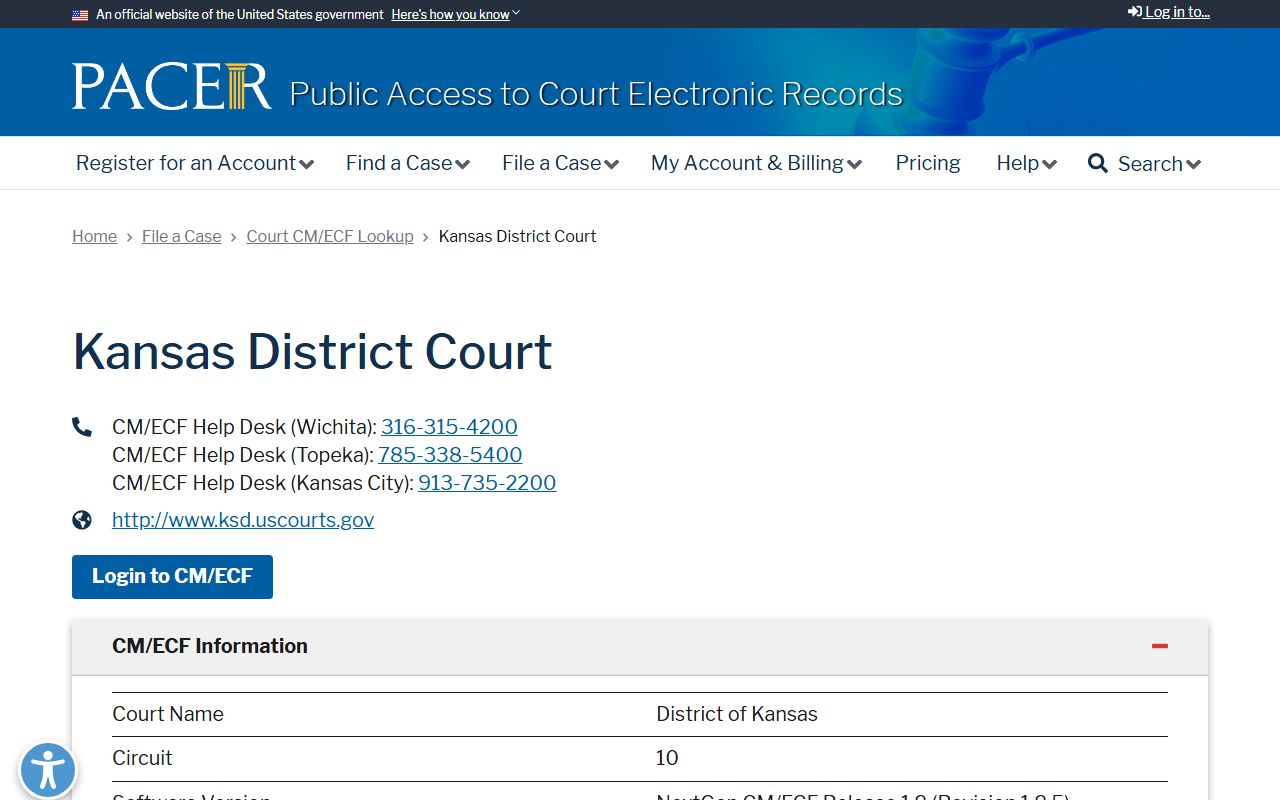This screenshot has width=1280, height=800.
Task: Select the Circuit label cell
Action: [142, 758]
